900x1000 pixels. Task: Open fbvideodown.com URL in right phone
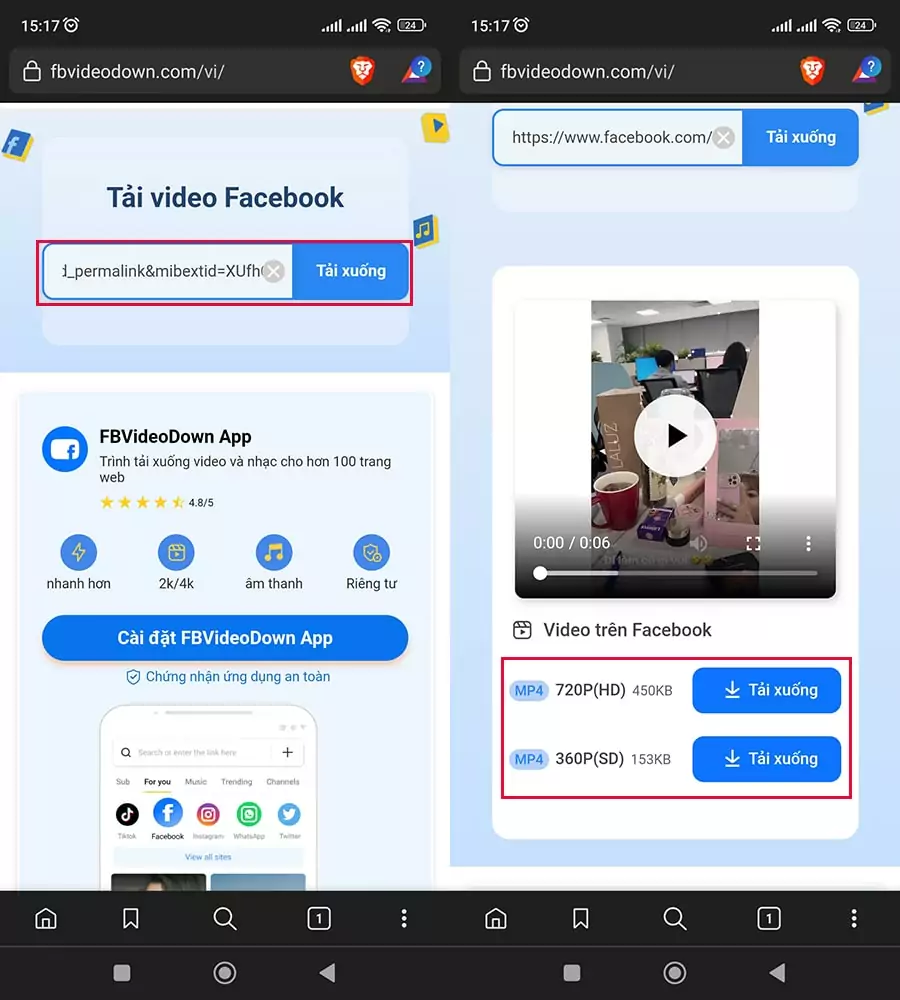(x=587, y=71)
